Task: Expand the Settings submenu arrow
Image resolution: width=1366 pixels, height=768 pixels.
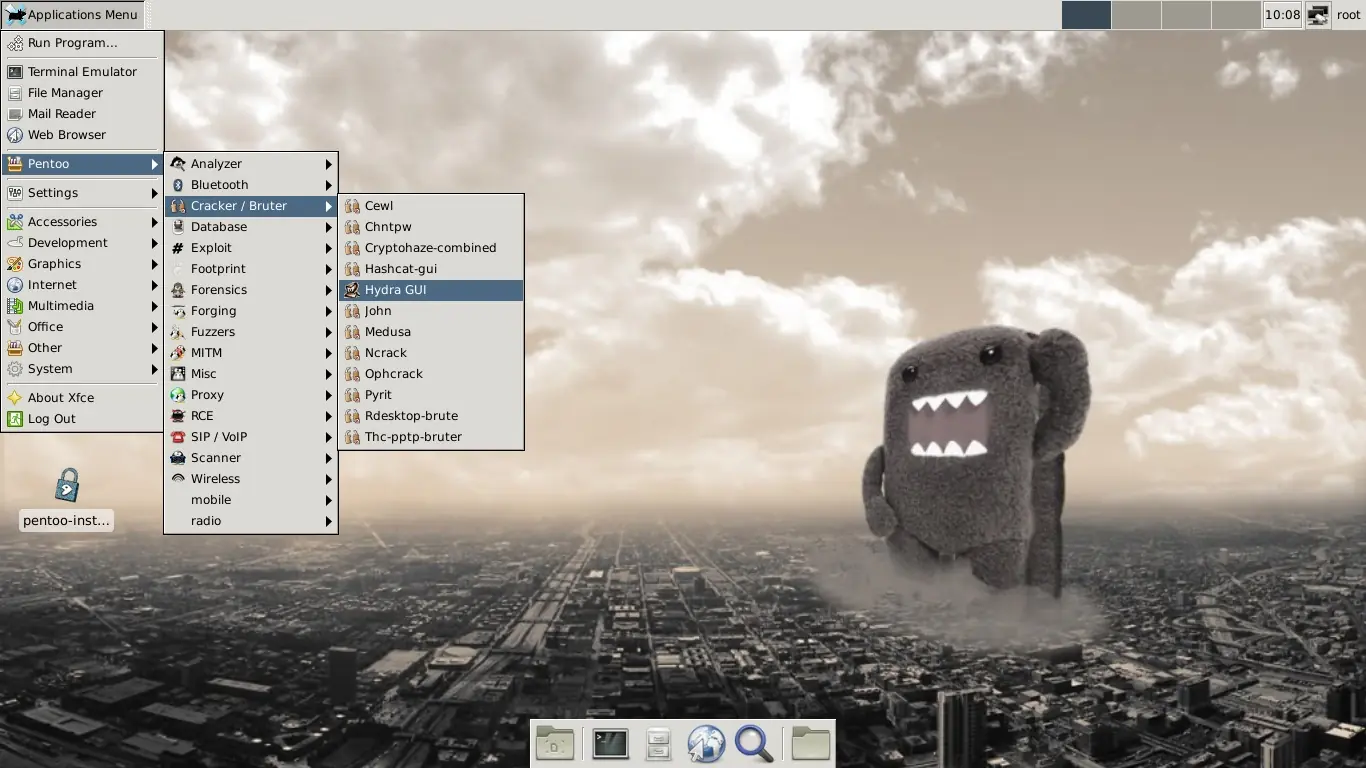Action: pyautogui.click(x=154, y=193)
